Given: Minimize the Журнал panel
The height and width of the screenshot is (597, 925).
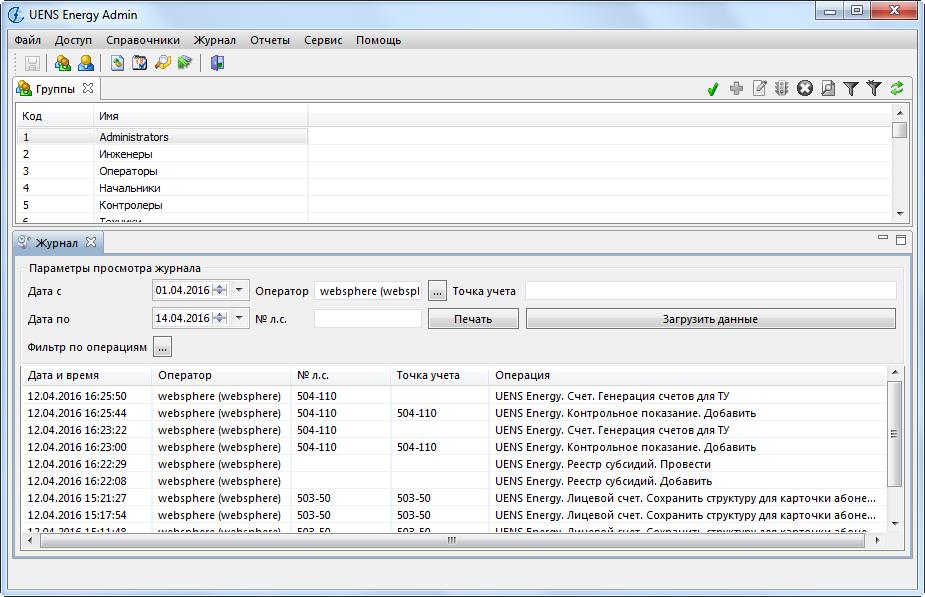Looking at the screenshot, I should click(x=883, y=238).
